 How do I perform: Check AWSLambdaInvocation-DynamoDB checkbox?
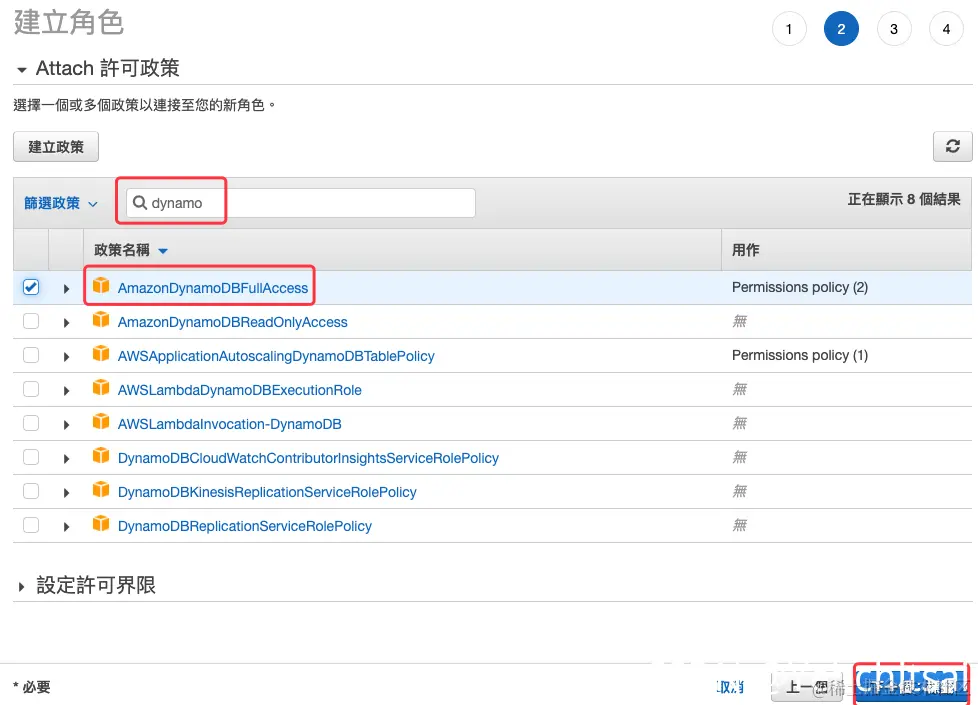pos(31,423)
